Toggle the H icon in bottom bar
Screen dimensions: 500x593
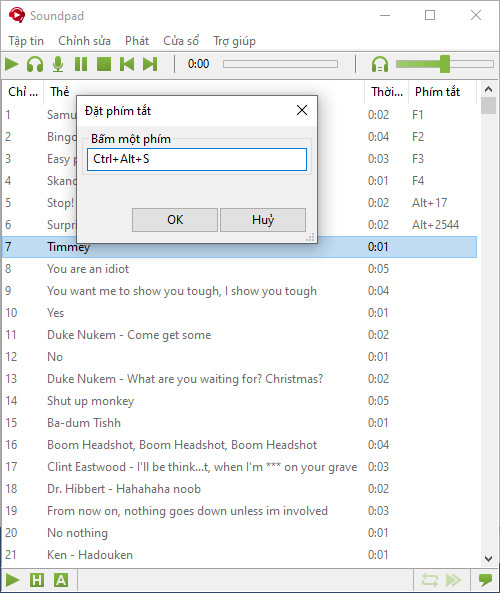click(x=37, y=579)
